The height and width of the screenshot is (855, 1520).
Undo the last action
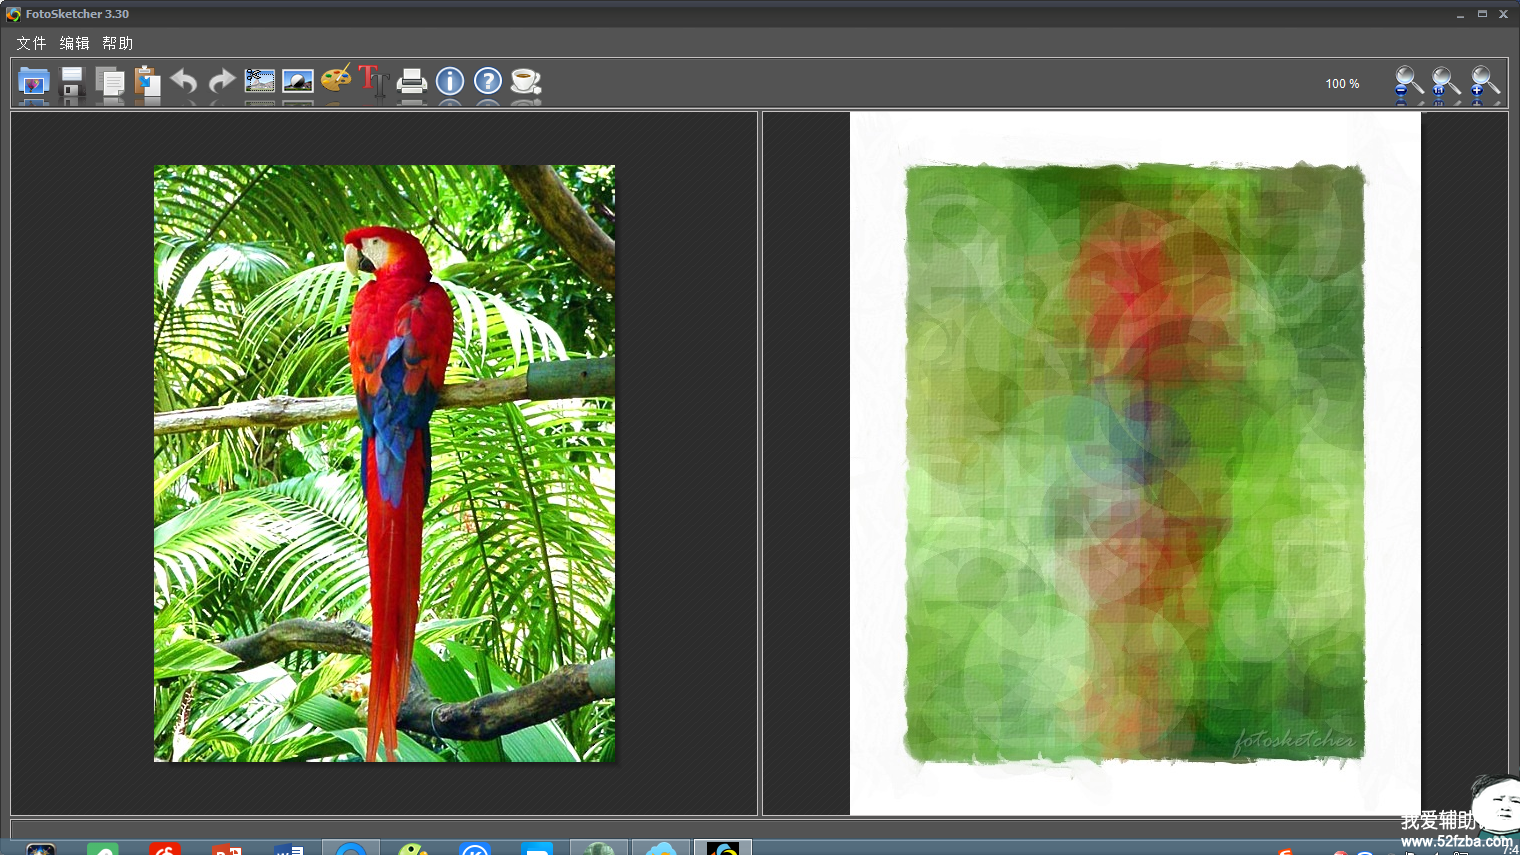click(x=184, y=81)
